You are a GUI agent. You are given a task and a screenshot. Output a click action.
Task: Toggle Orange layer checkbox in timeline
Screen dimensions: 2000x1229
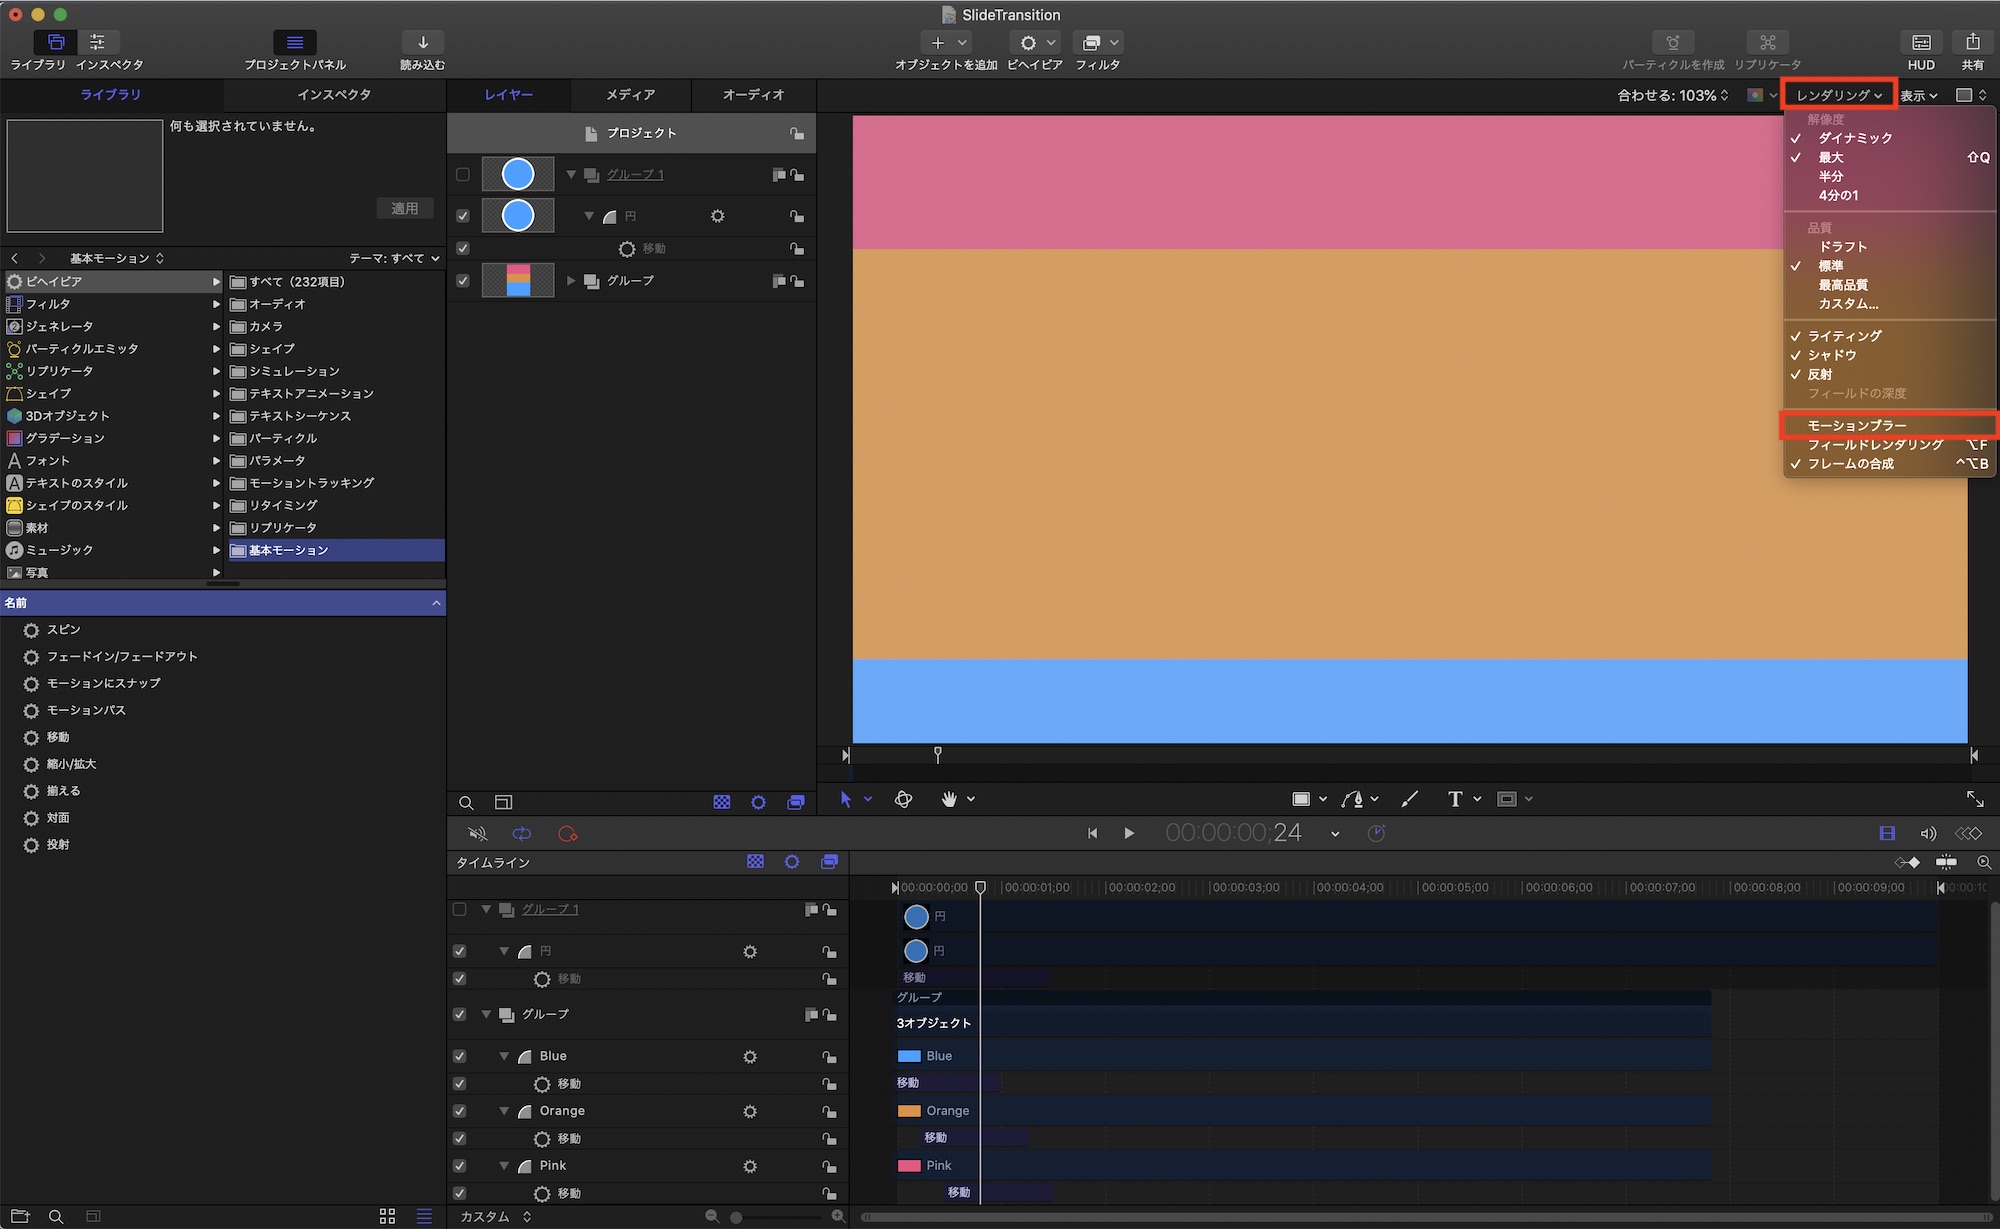click(460, 1111)
